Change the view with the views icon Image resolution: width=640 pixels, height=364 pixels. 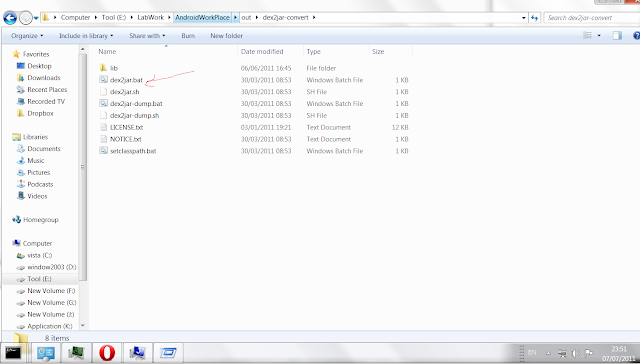pyautogui.click(x=587, y=36)
